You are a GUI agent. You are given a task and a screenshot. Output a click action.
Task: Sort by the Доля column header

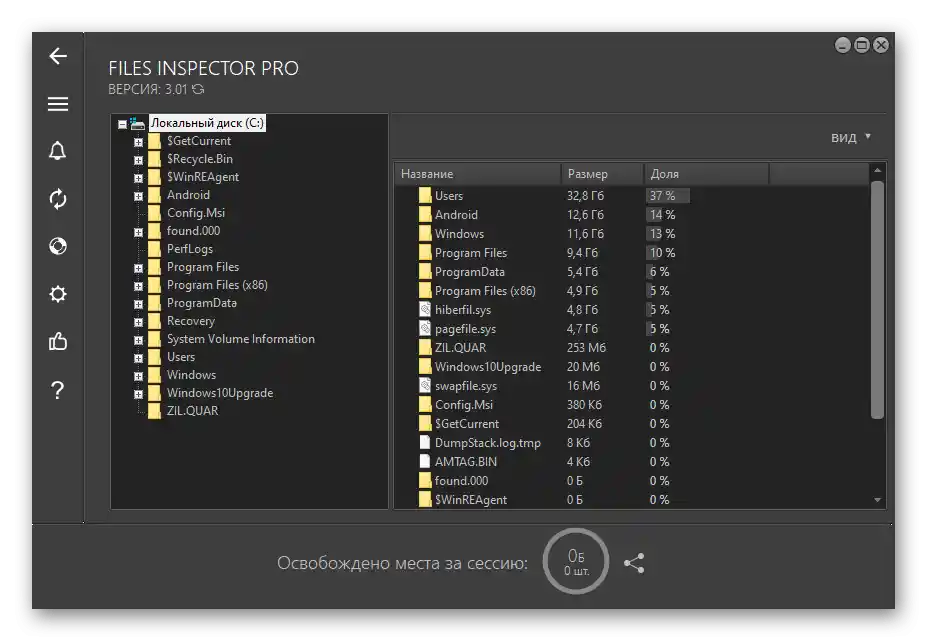pyautogui.click(x=706, y=174)
